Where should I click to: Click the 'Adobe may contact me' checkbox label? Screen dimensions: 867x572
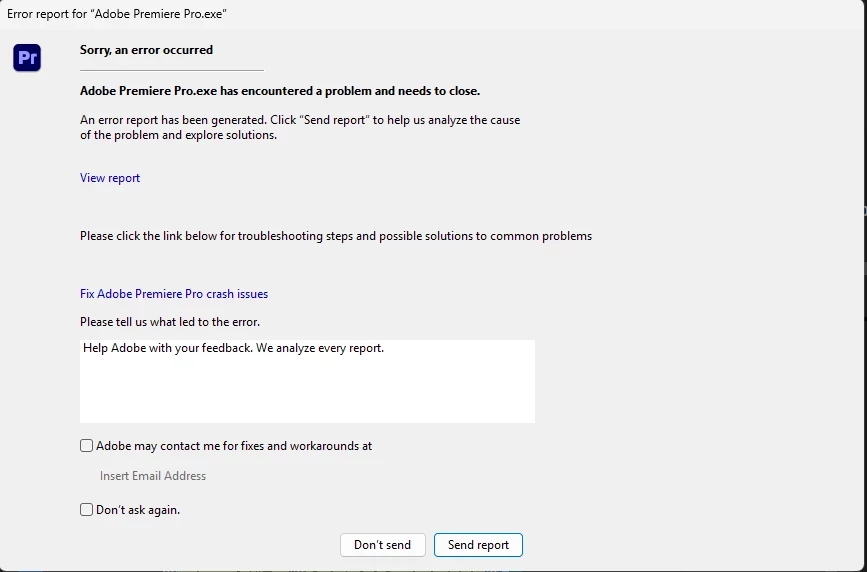[234, 446]
